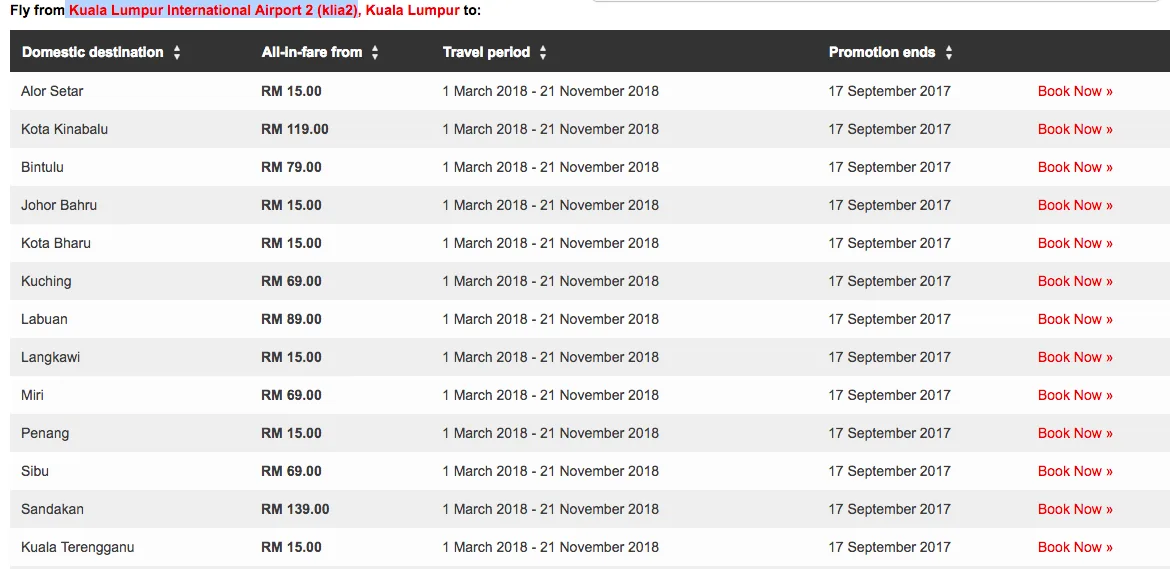Sort by Domestic destination arrows icon
This screenshot has height=569, width=1170.
click(x=177, y=52)
